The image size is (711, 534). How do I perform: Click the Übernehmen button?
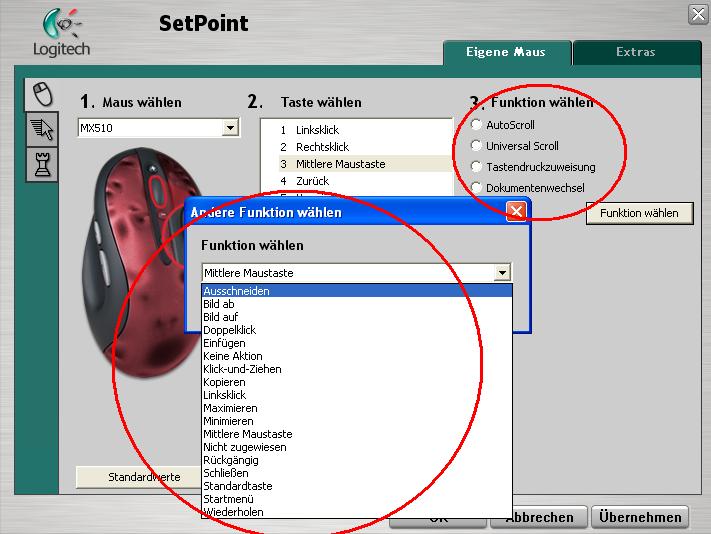click(640, 517)
